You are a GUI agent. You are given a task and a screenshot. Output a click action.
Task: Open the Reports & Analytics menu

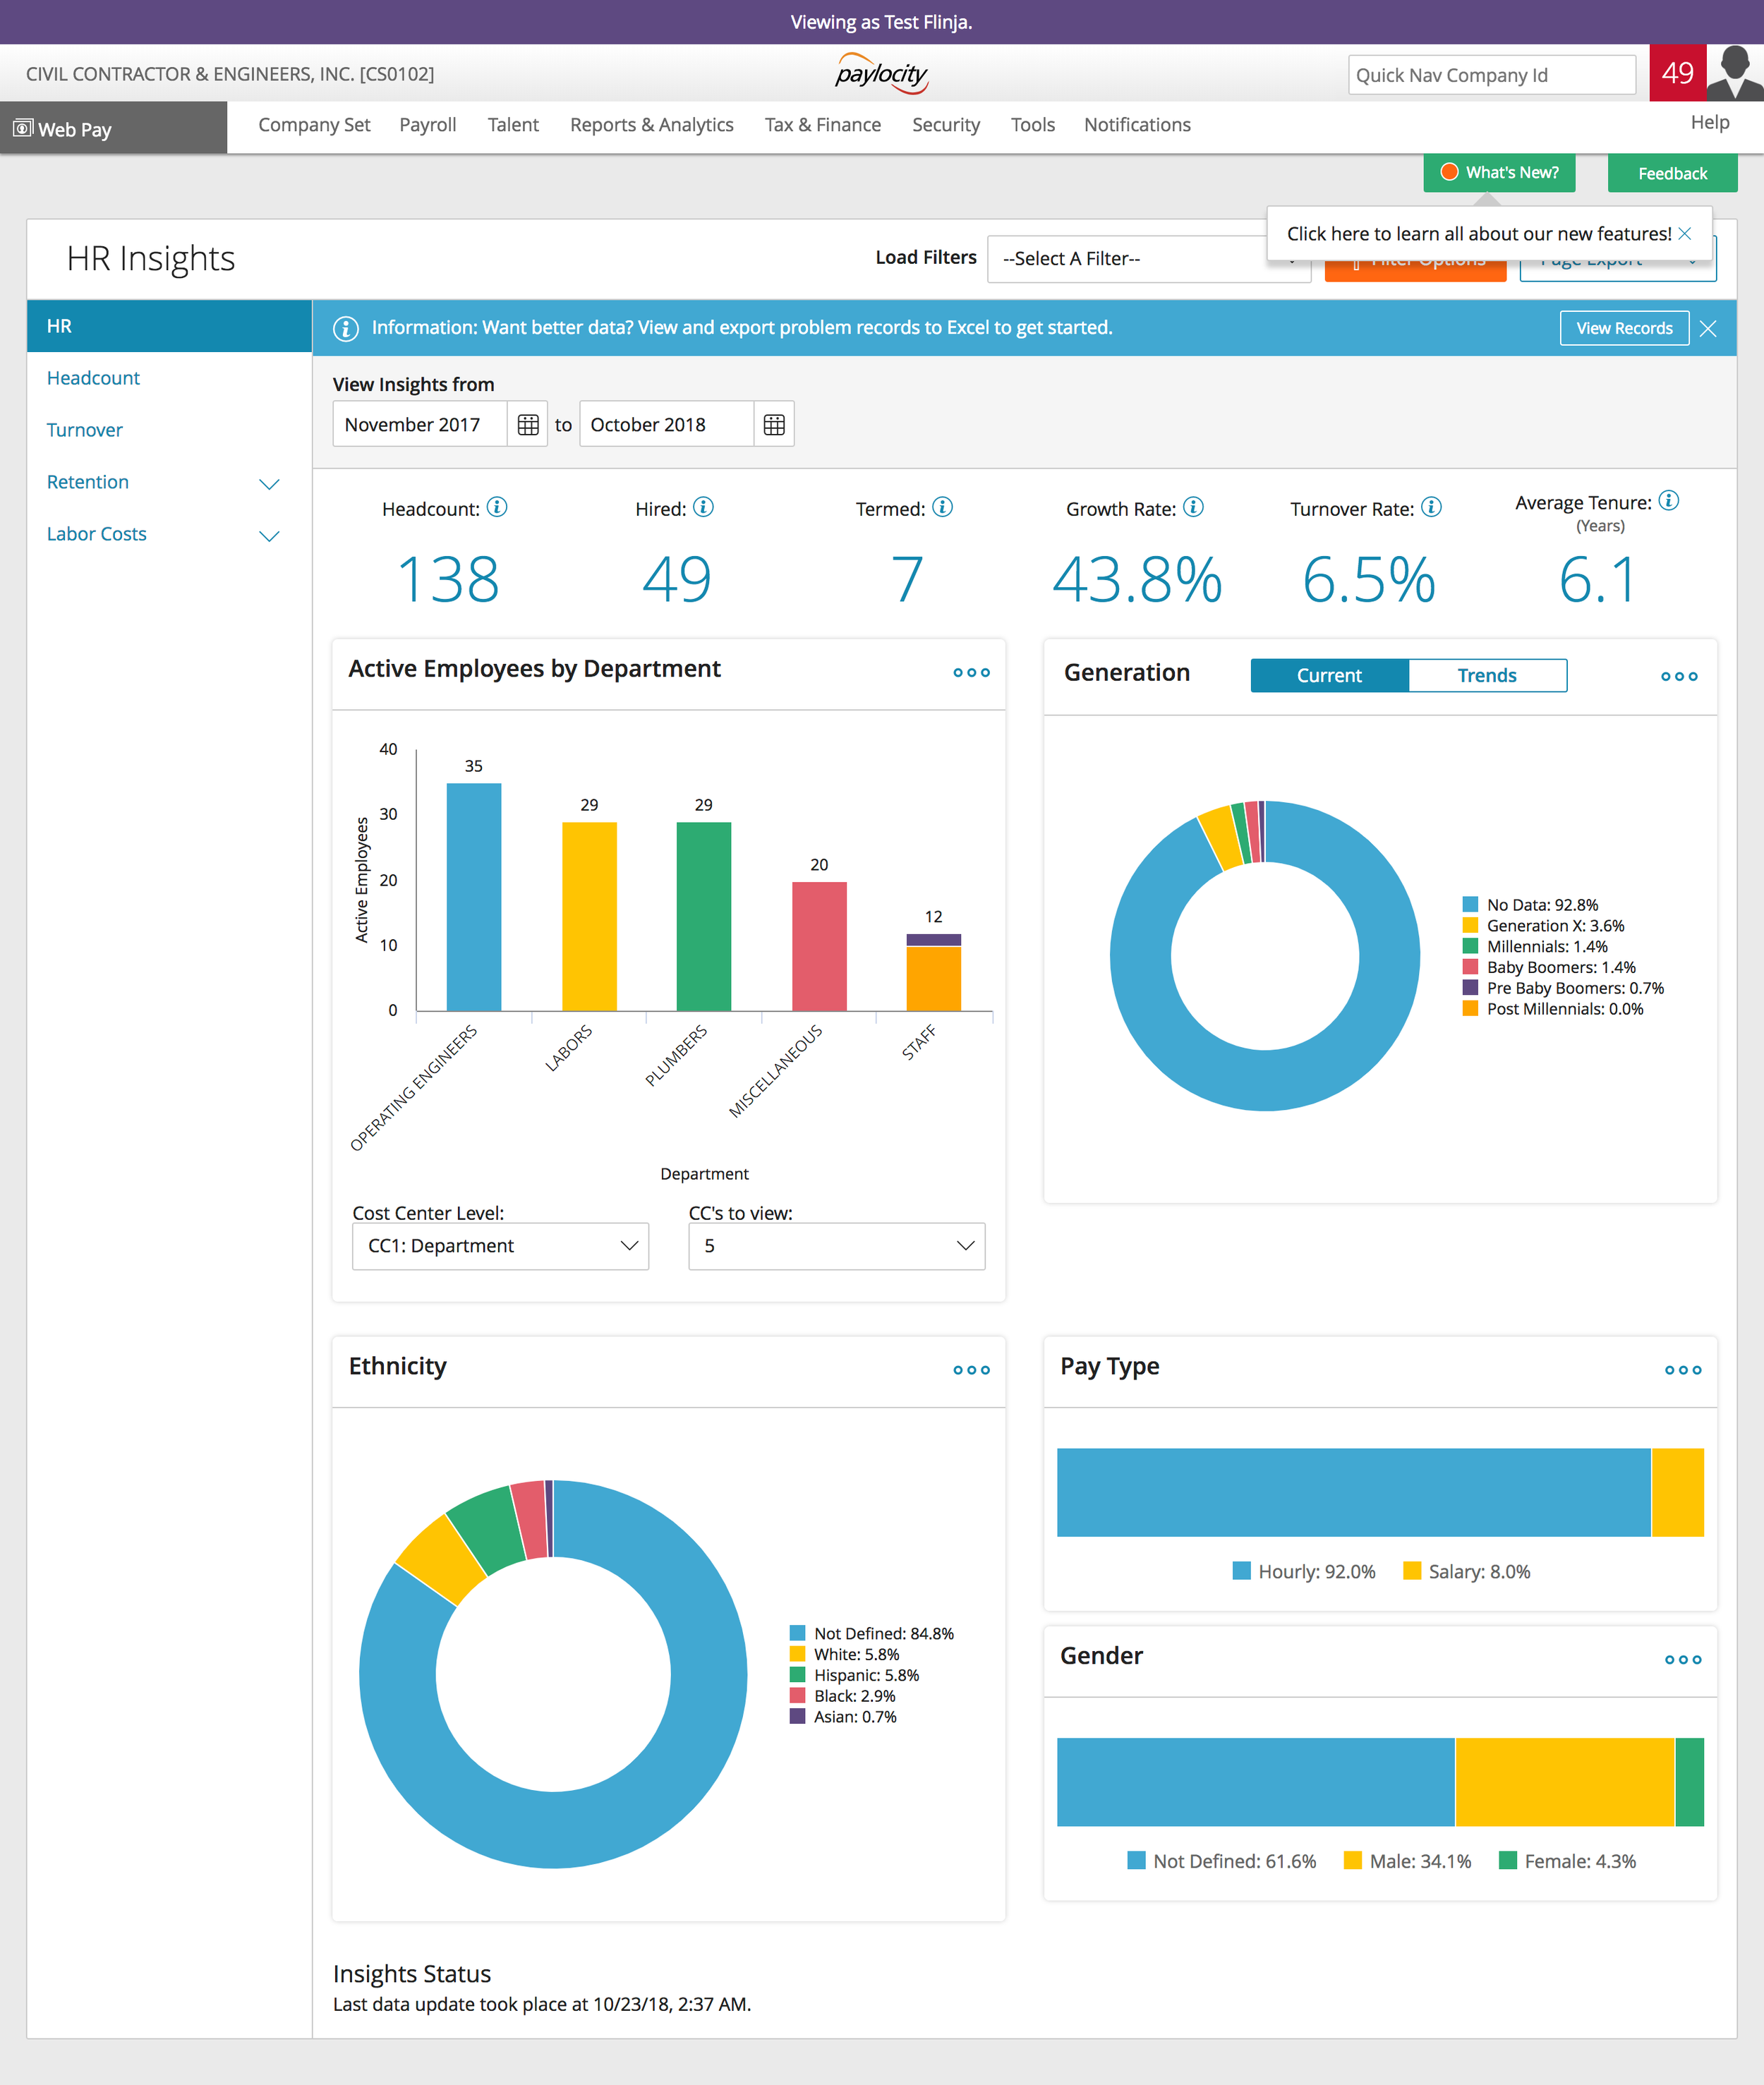click(651, 125)
